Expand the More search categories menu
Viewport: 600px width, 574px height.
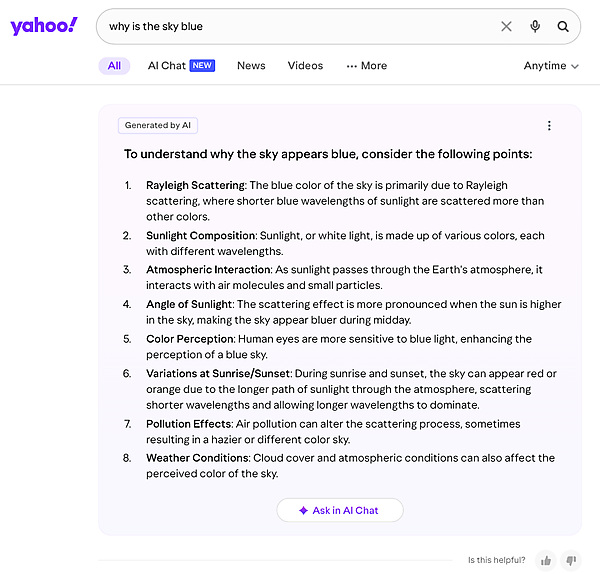[x=366, y=66]
